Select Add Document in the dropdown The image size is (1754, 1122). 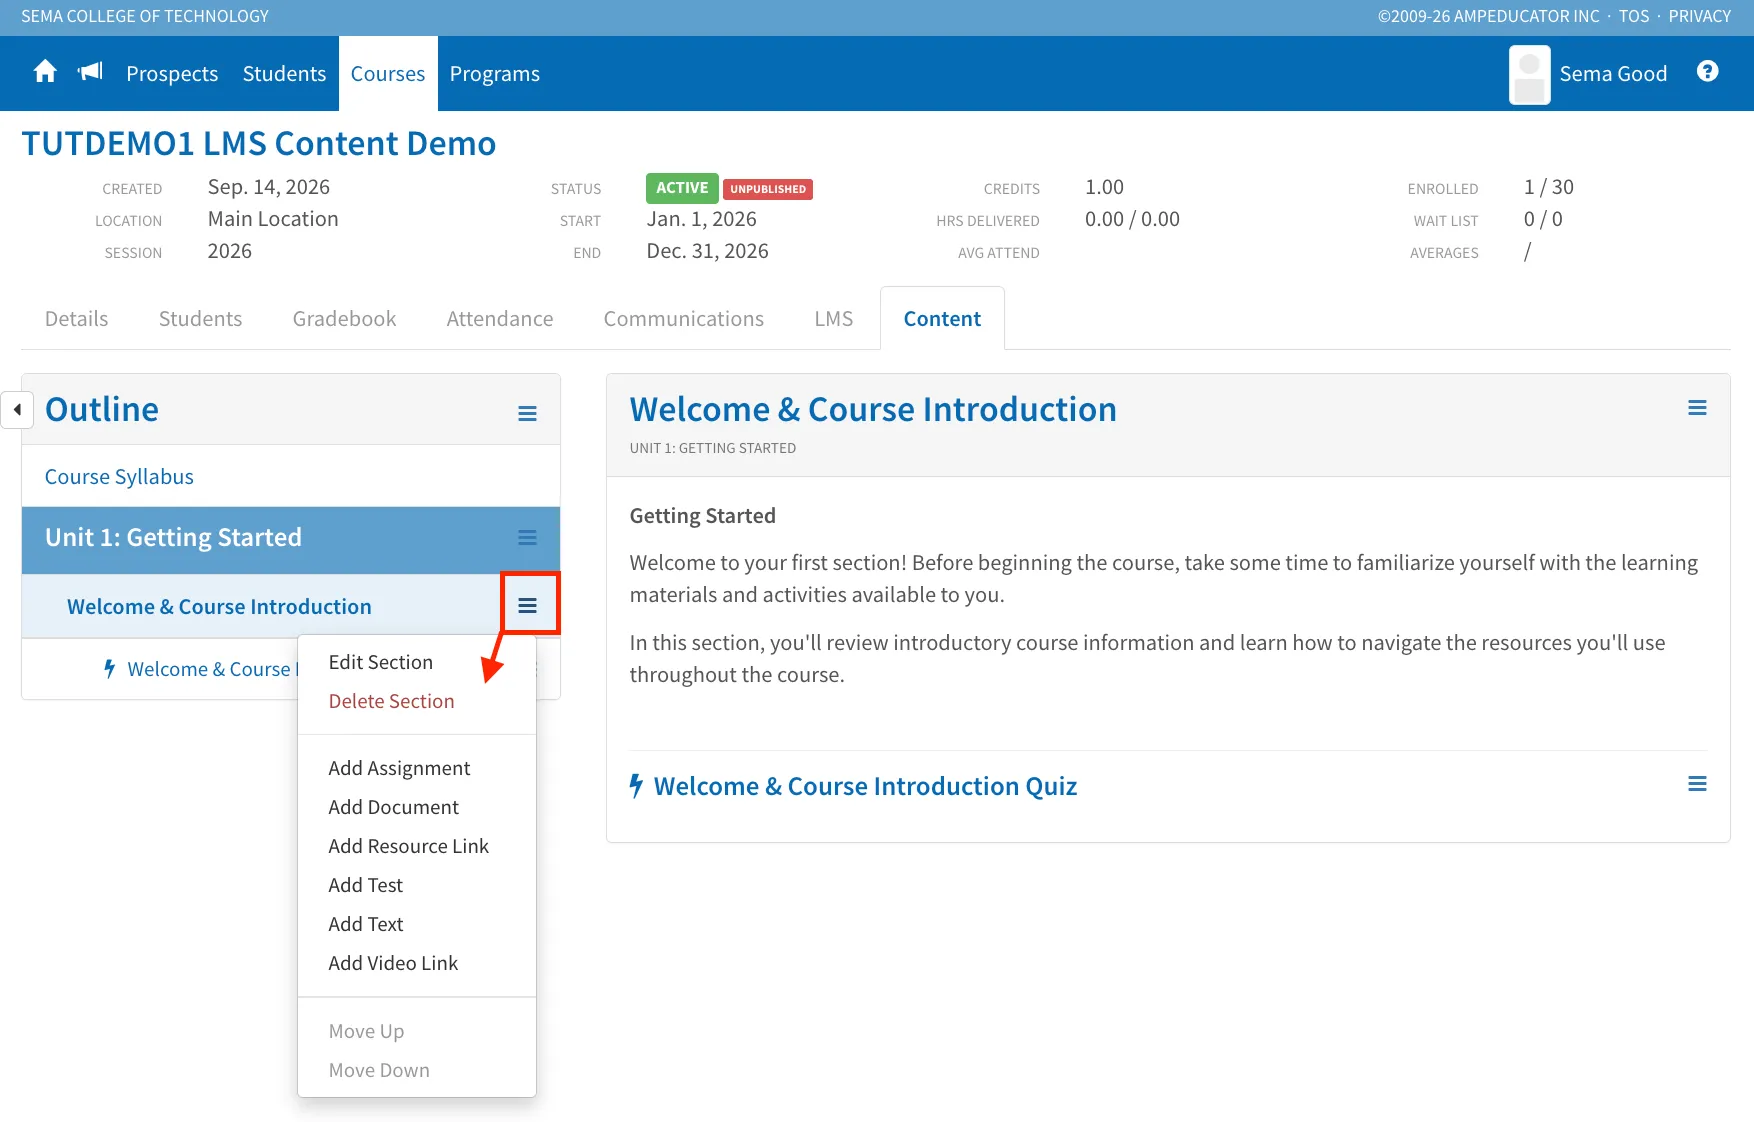pyautogui.click(x=394, y=807)
